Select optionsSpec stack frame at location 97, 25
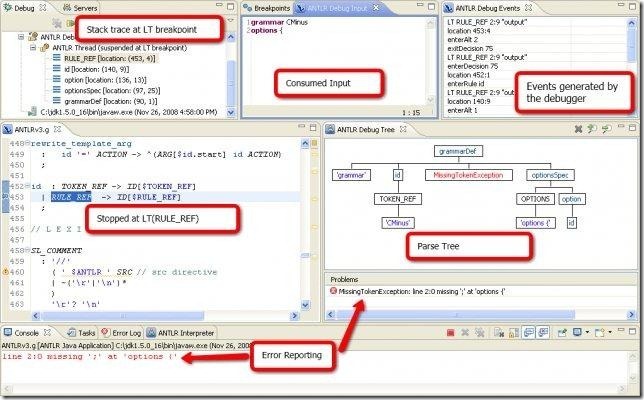Image resolution: width=644 pixels, height=400 pixels. point(112,90)
